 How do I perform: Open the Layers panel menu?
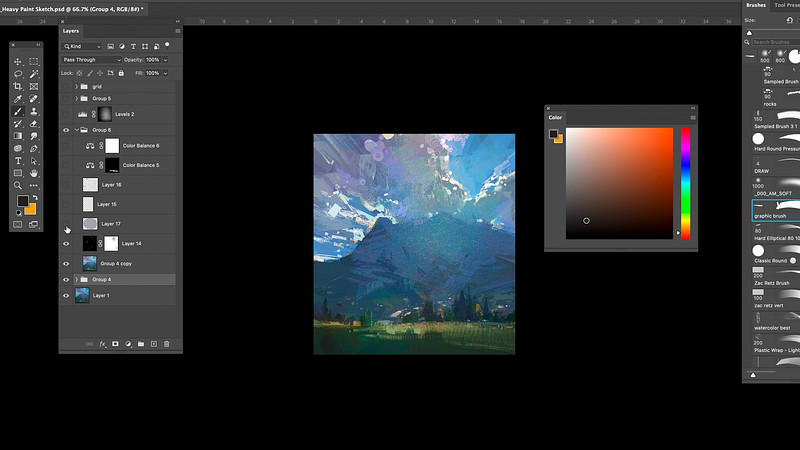pos(178,31)
